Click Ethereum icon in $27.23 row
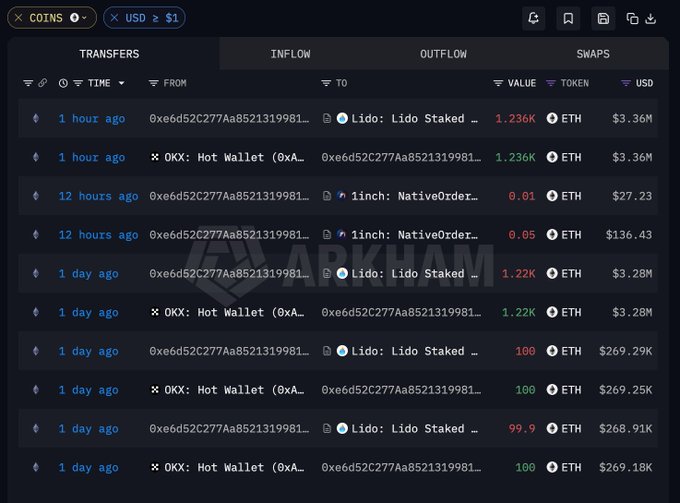The image size is (680, 503). [36, 196]
